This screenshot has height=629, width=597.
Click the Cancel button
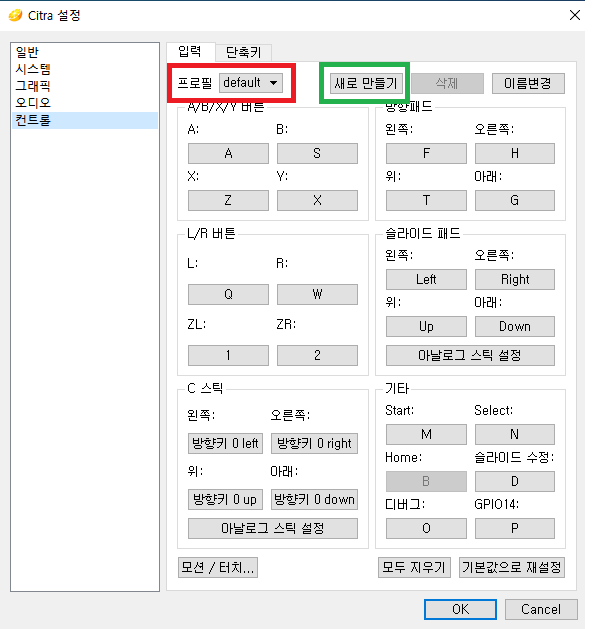(x=541, y=609)
